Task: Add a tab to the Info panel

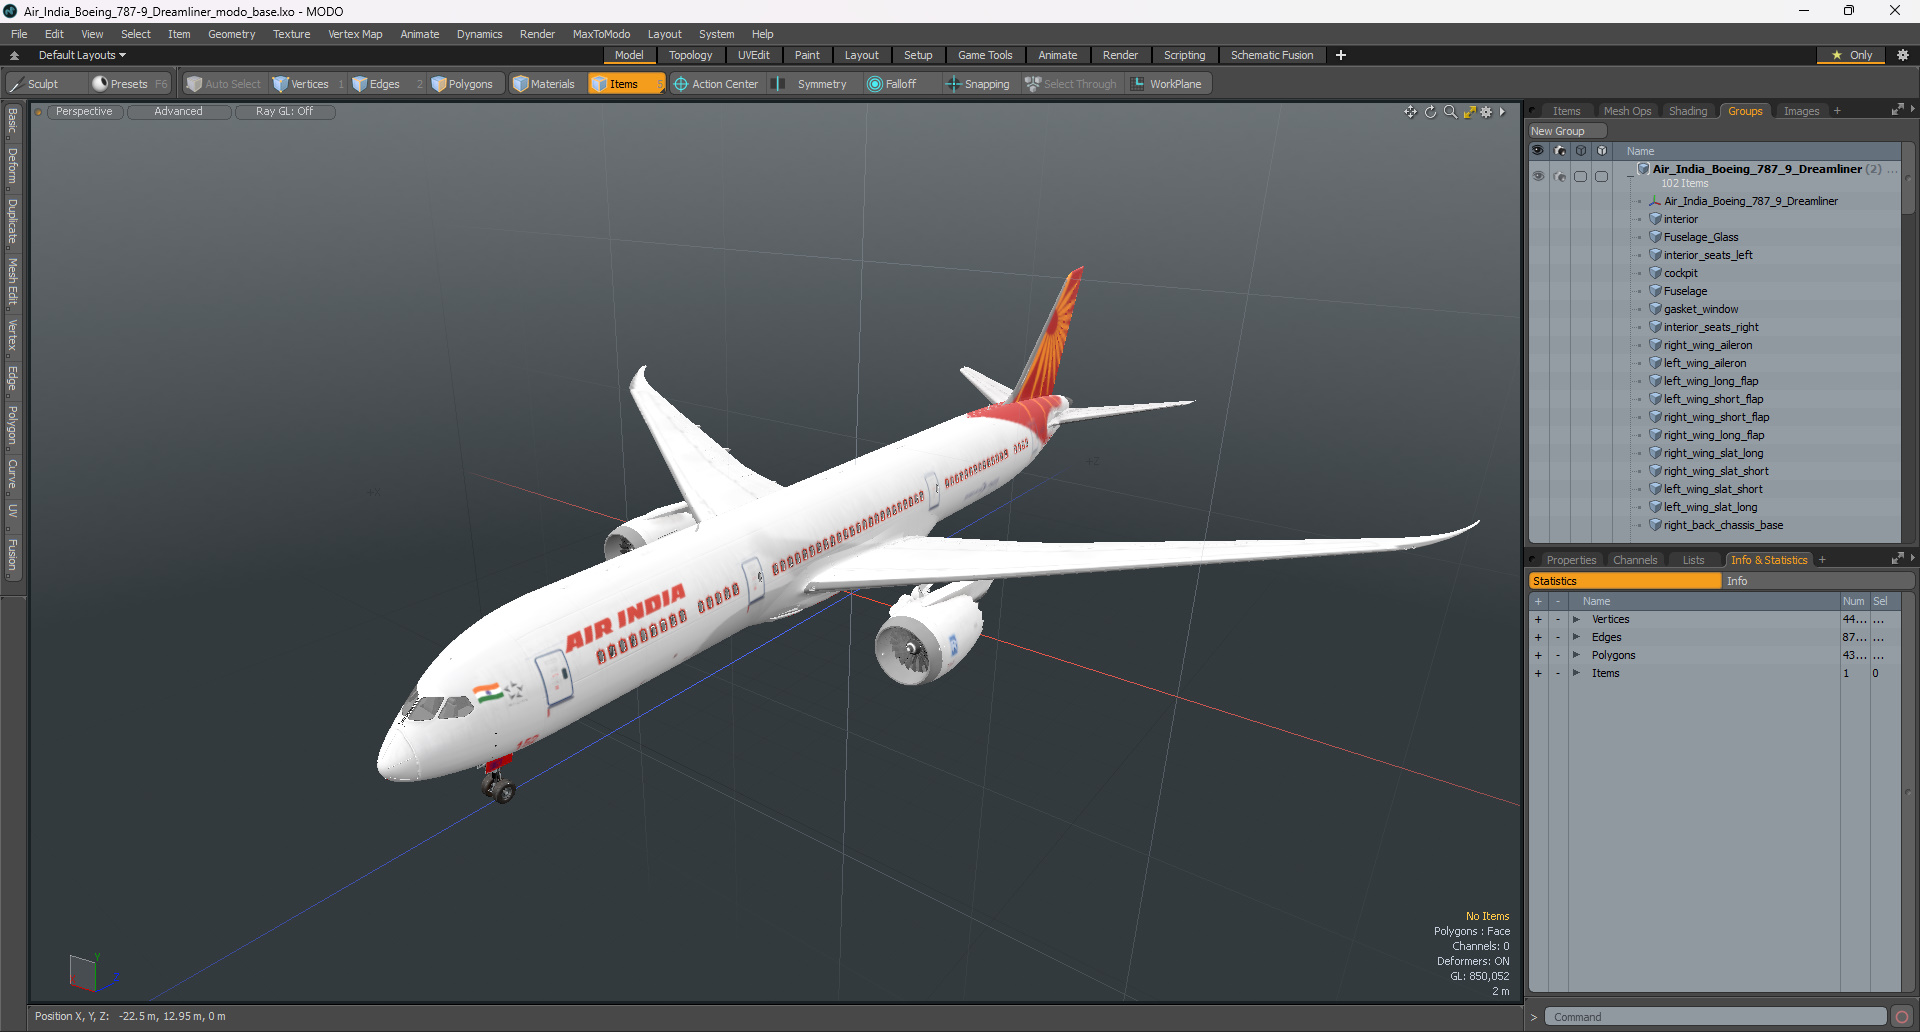Action: (1822, 560)
